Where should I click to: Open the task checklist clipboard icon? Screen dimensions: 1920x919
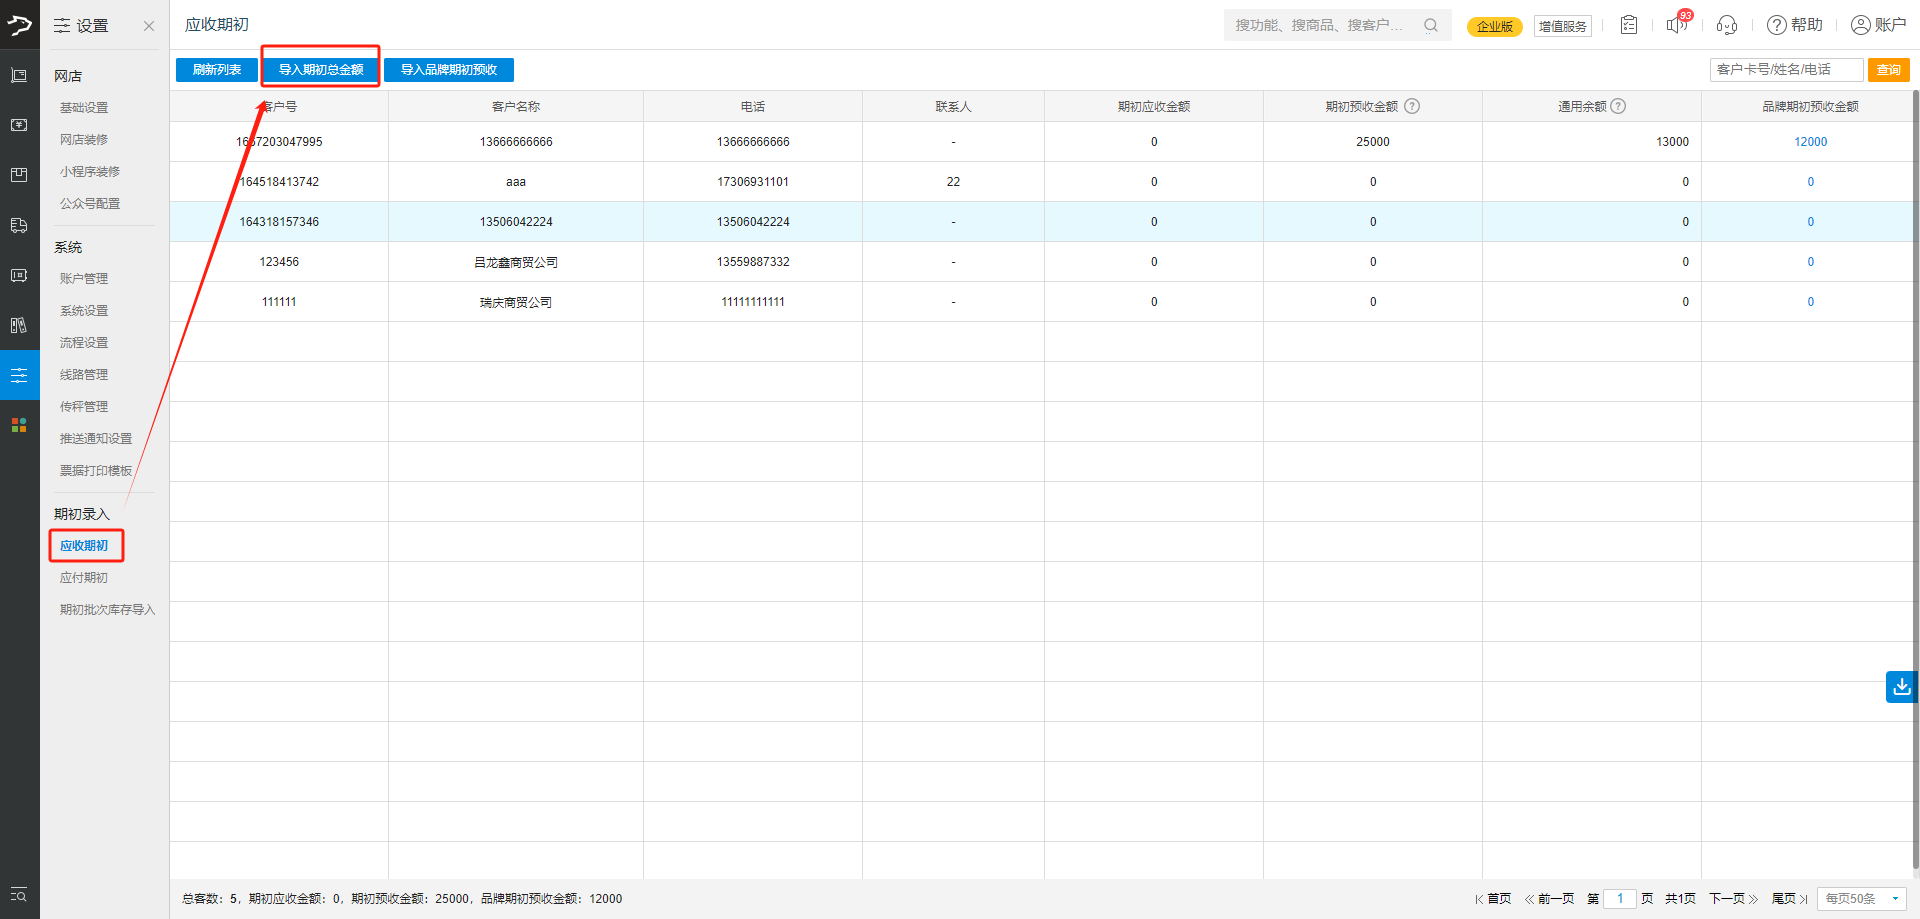(x=1629, y=25)
